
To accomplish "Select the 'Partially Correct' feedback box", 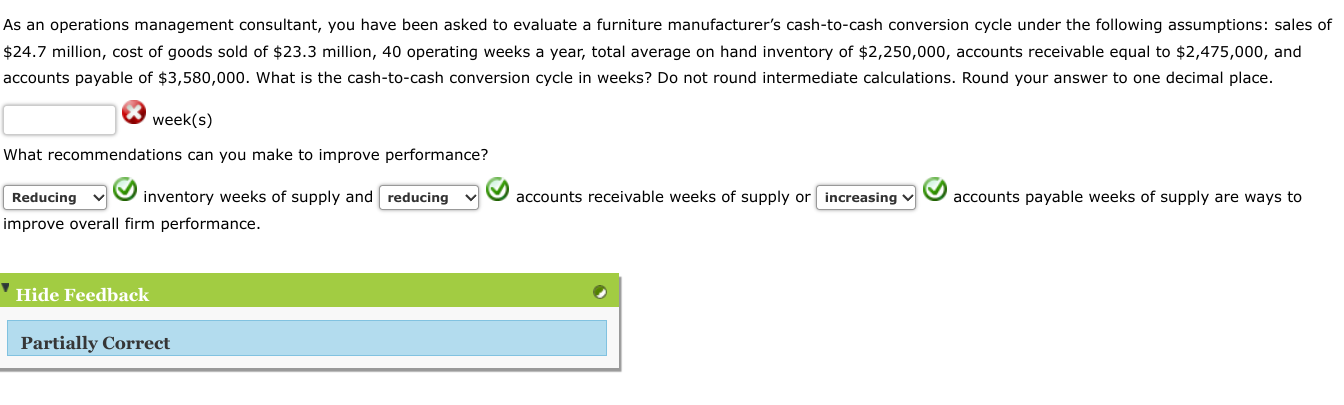I will pyautogui.click(x=306, y=338).
